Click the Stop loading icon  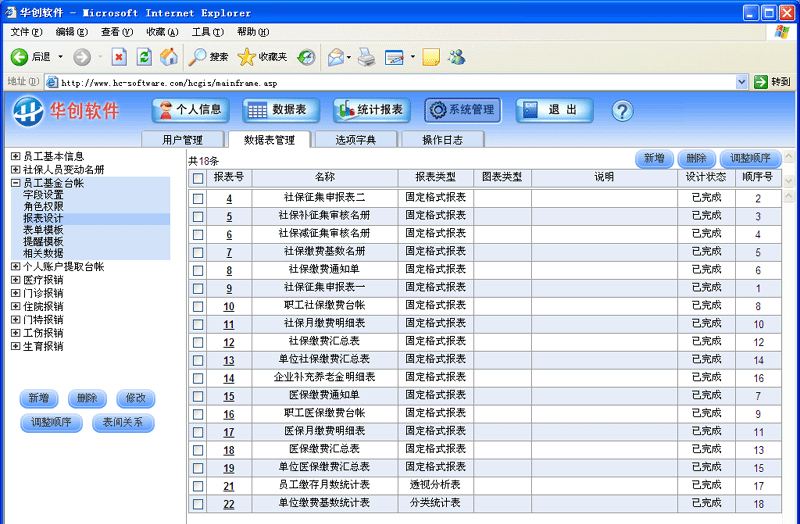119,57
